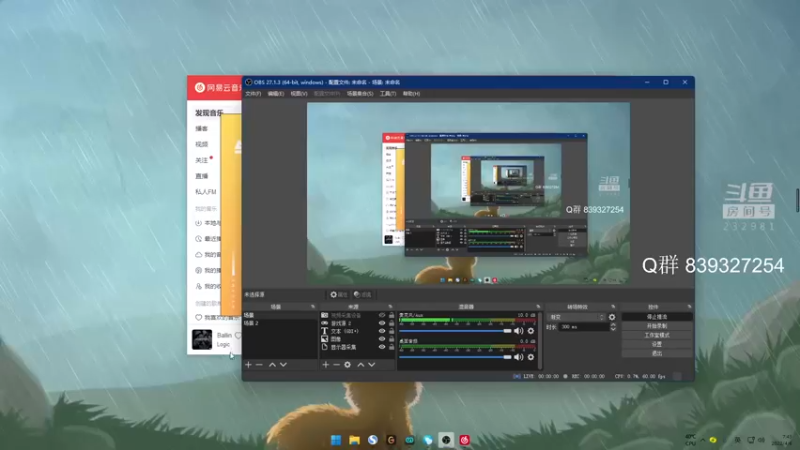800x450 pixels.
Task: Open OBS View menu
Action: tap(298, 94)
